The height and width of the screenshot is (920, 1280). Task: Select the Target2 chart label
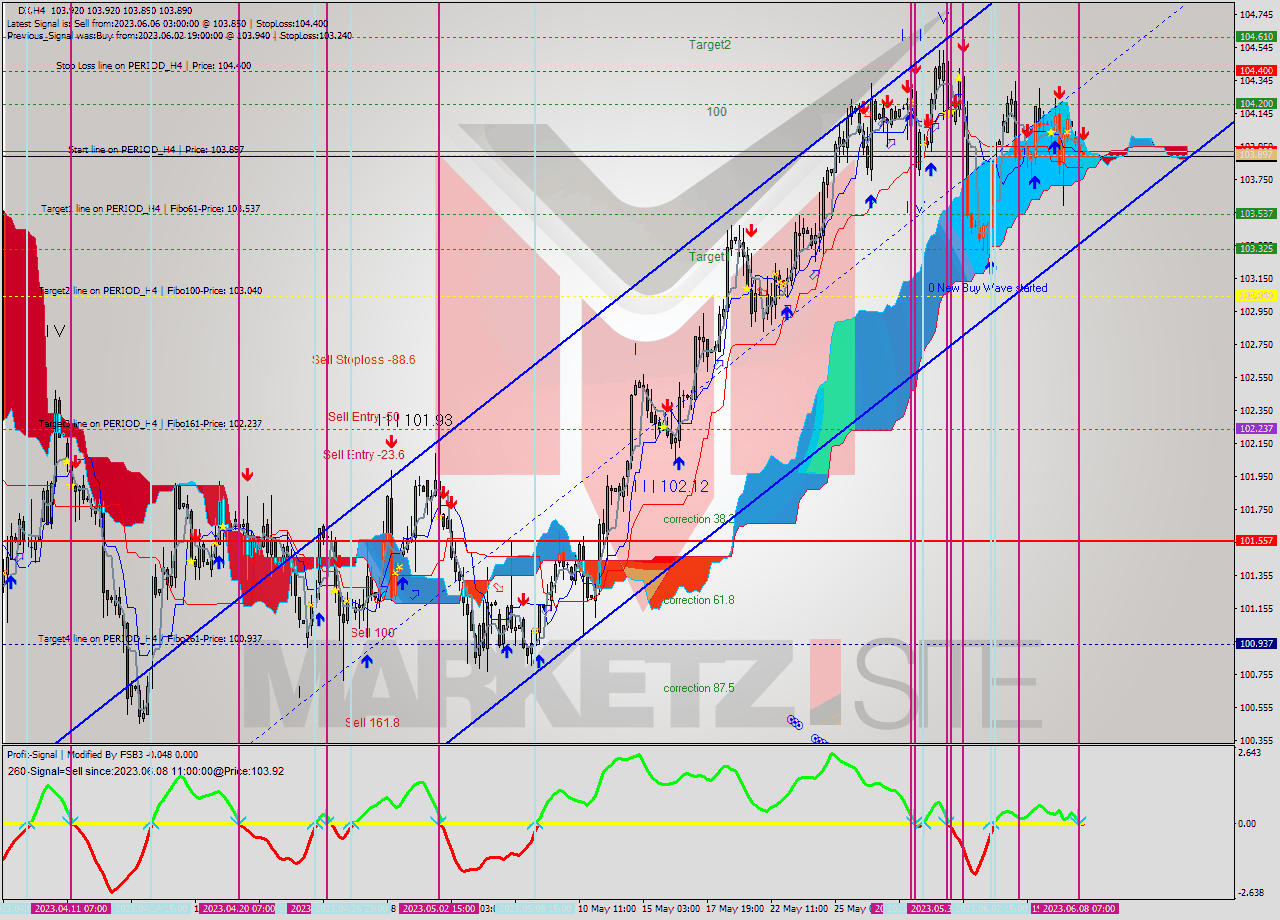709,45
